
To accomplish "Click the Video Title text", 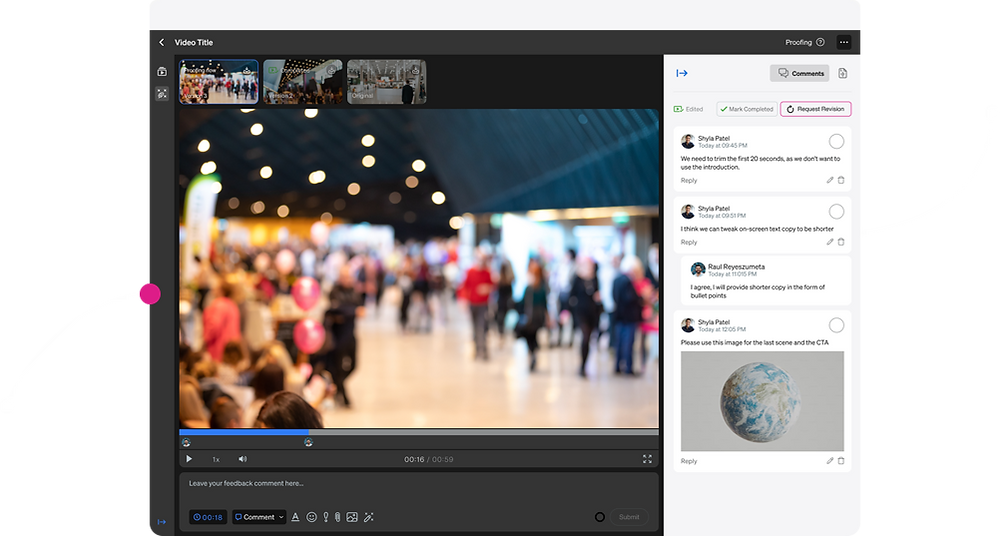I will 194,42.
